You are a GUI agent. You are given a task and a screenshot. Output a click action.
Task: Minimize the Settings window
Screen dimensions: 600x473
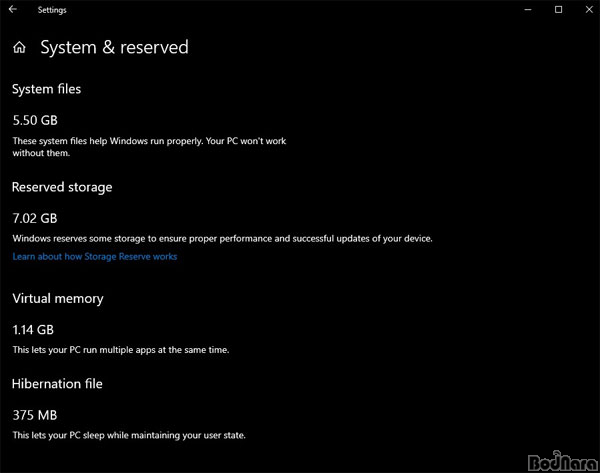(x=528, y=10)
